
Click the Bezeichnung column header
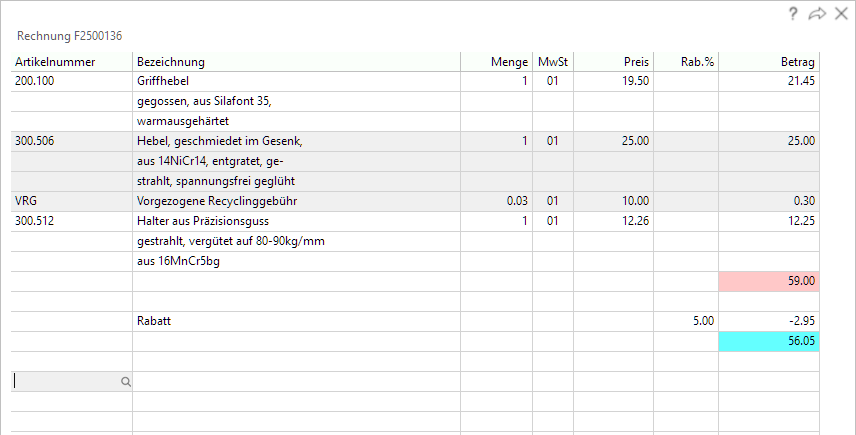point(171,62)
